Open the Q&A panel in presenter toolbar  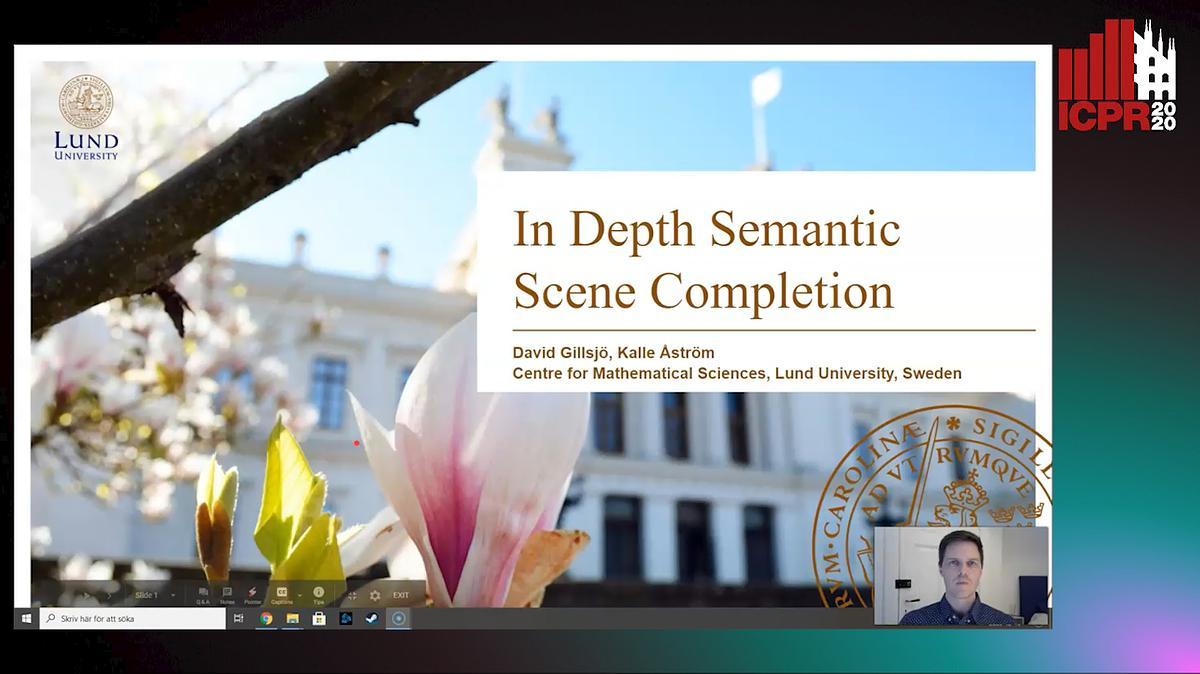pyautogui.click(x=203, y=595)
